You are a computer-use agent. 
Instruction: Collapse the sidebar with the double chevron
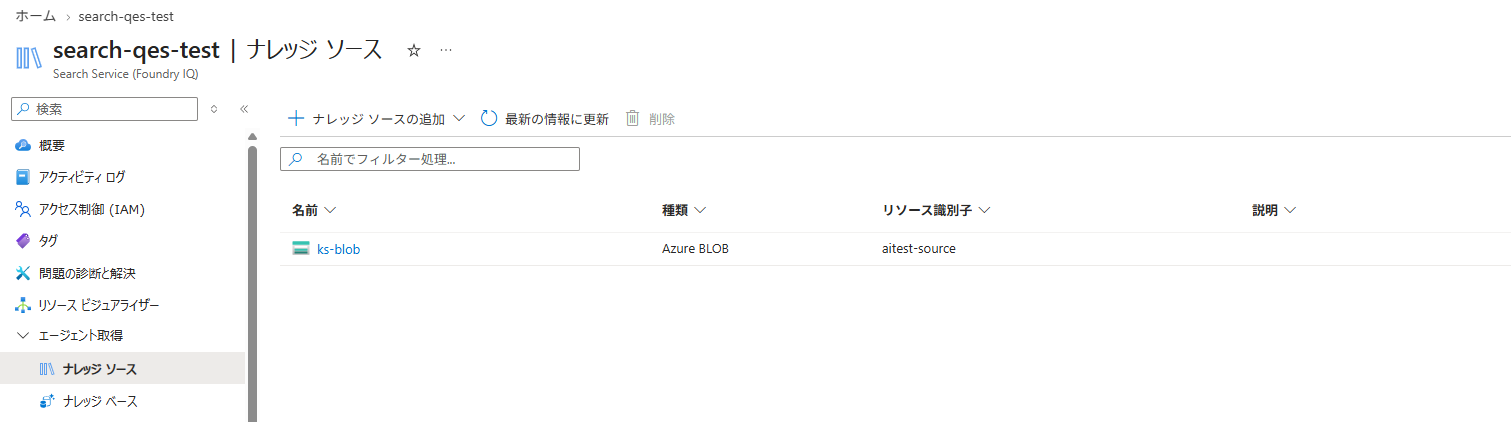tap(244, 109)
